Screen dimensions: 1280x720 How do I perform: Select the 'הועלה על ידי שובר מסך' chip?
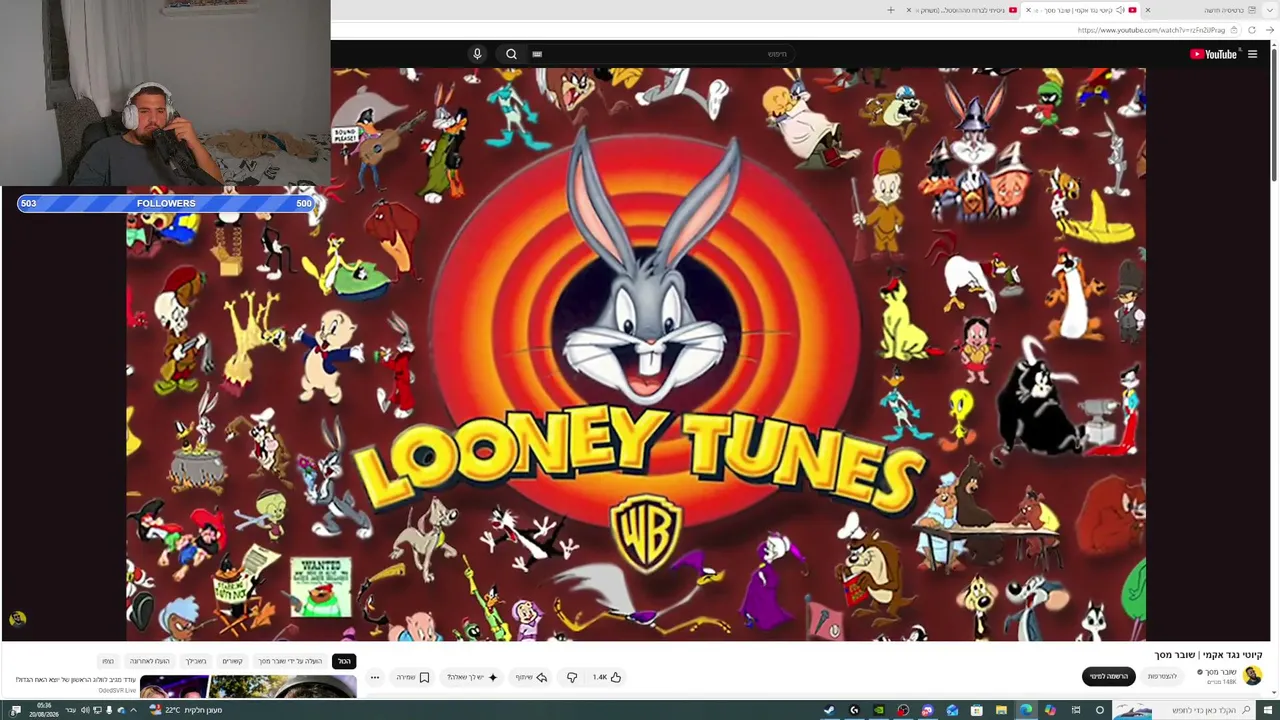coord(290,661)
